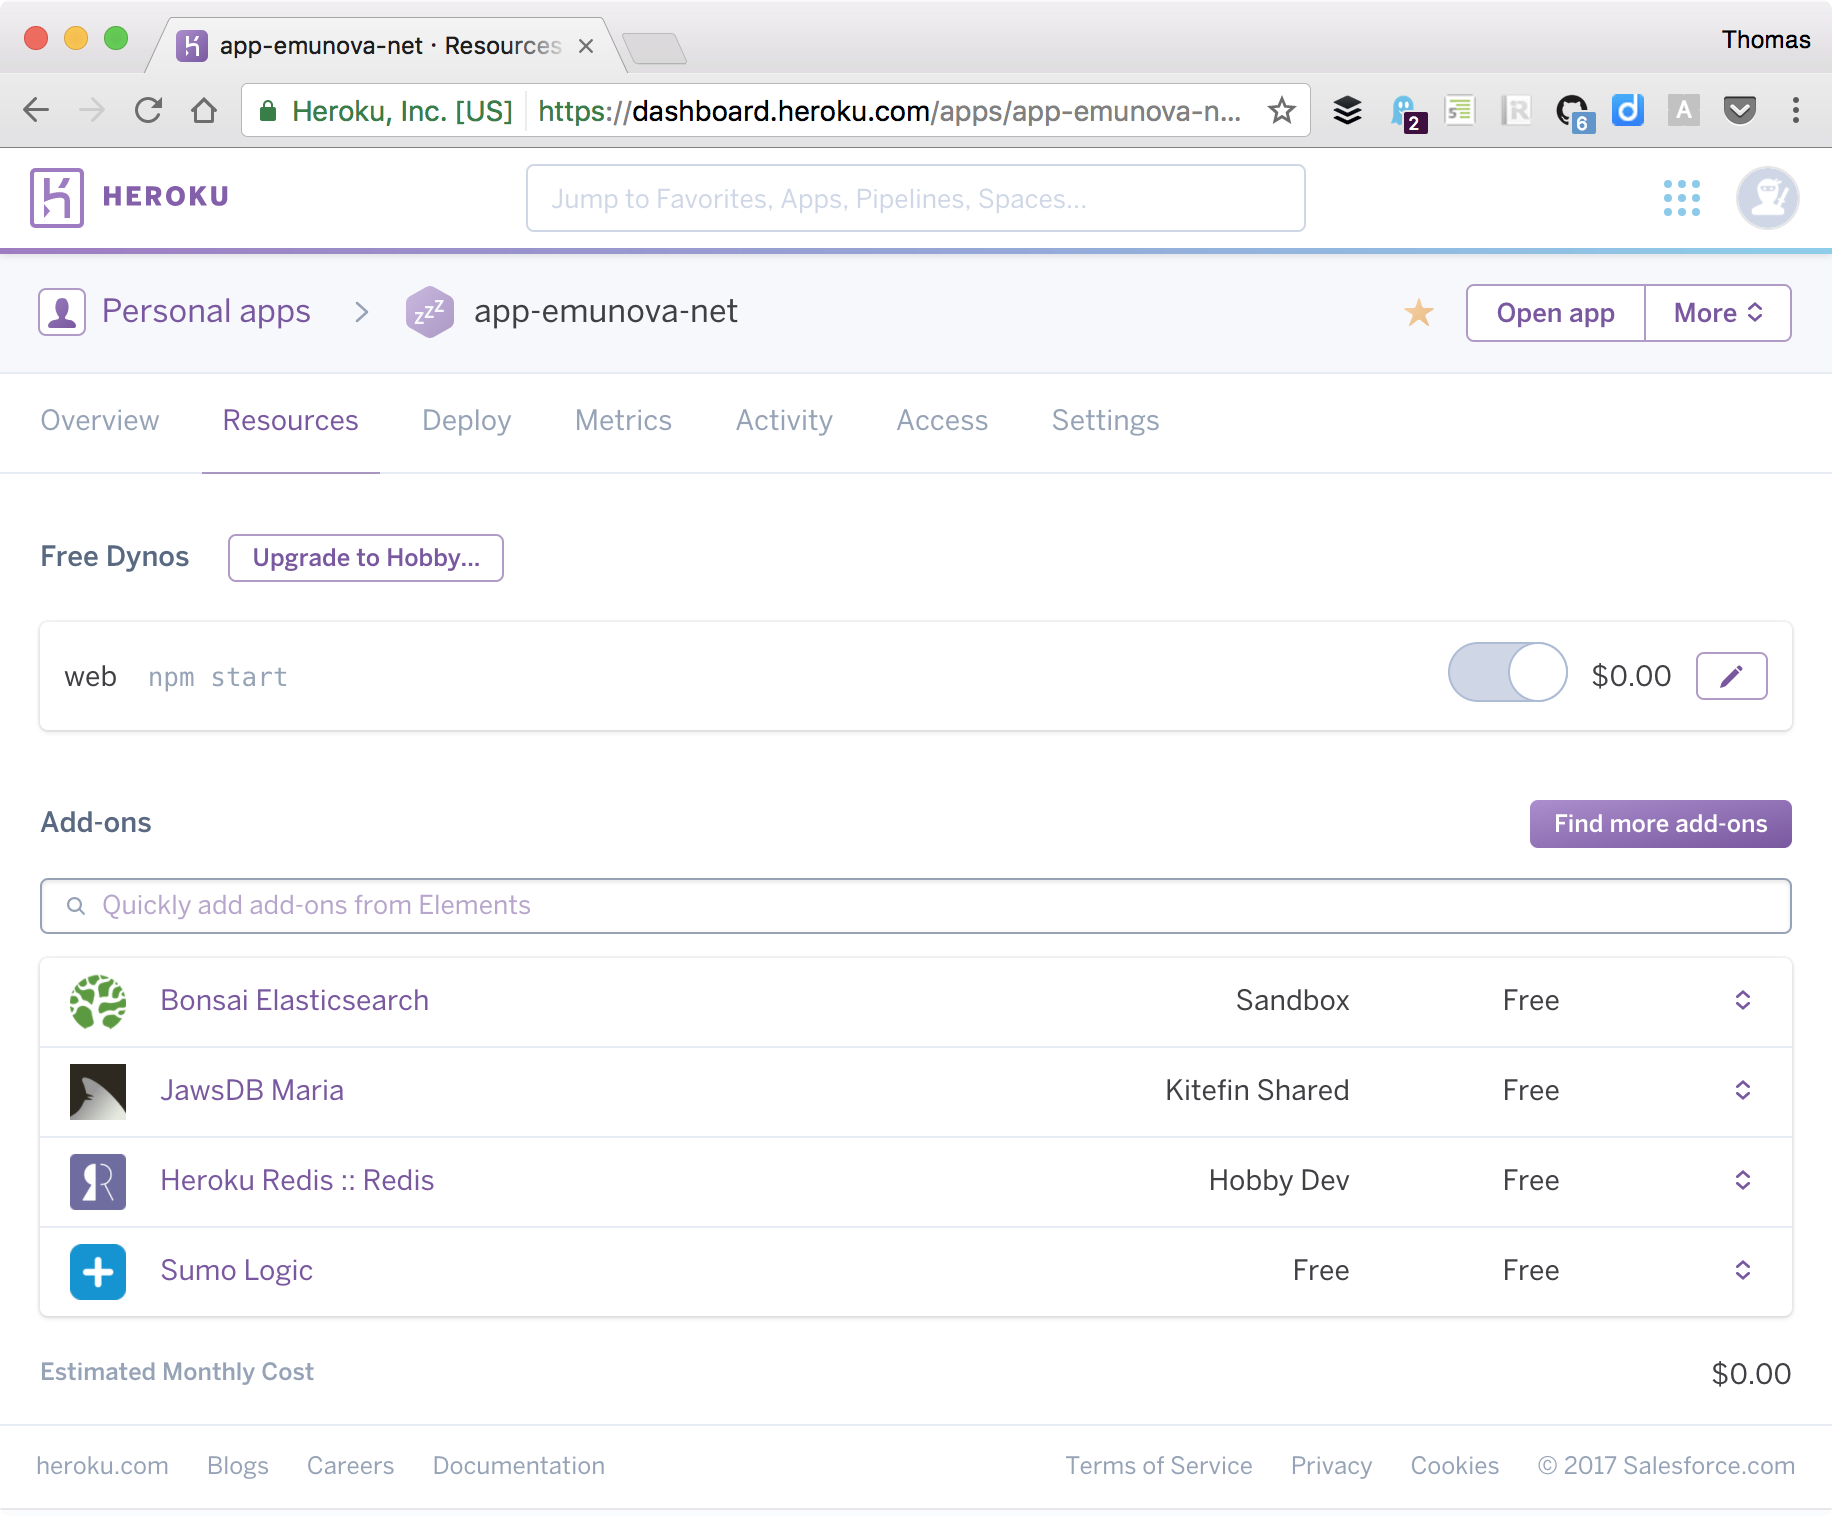Click the JawsDB Maria add-on logo
The height and width of the screenshot is (1516, 1832).
[x=97, y=1091]
